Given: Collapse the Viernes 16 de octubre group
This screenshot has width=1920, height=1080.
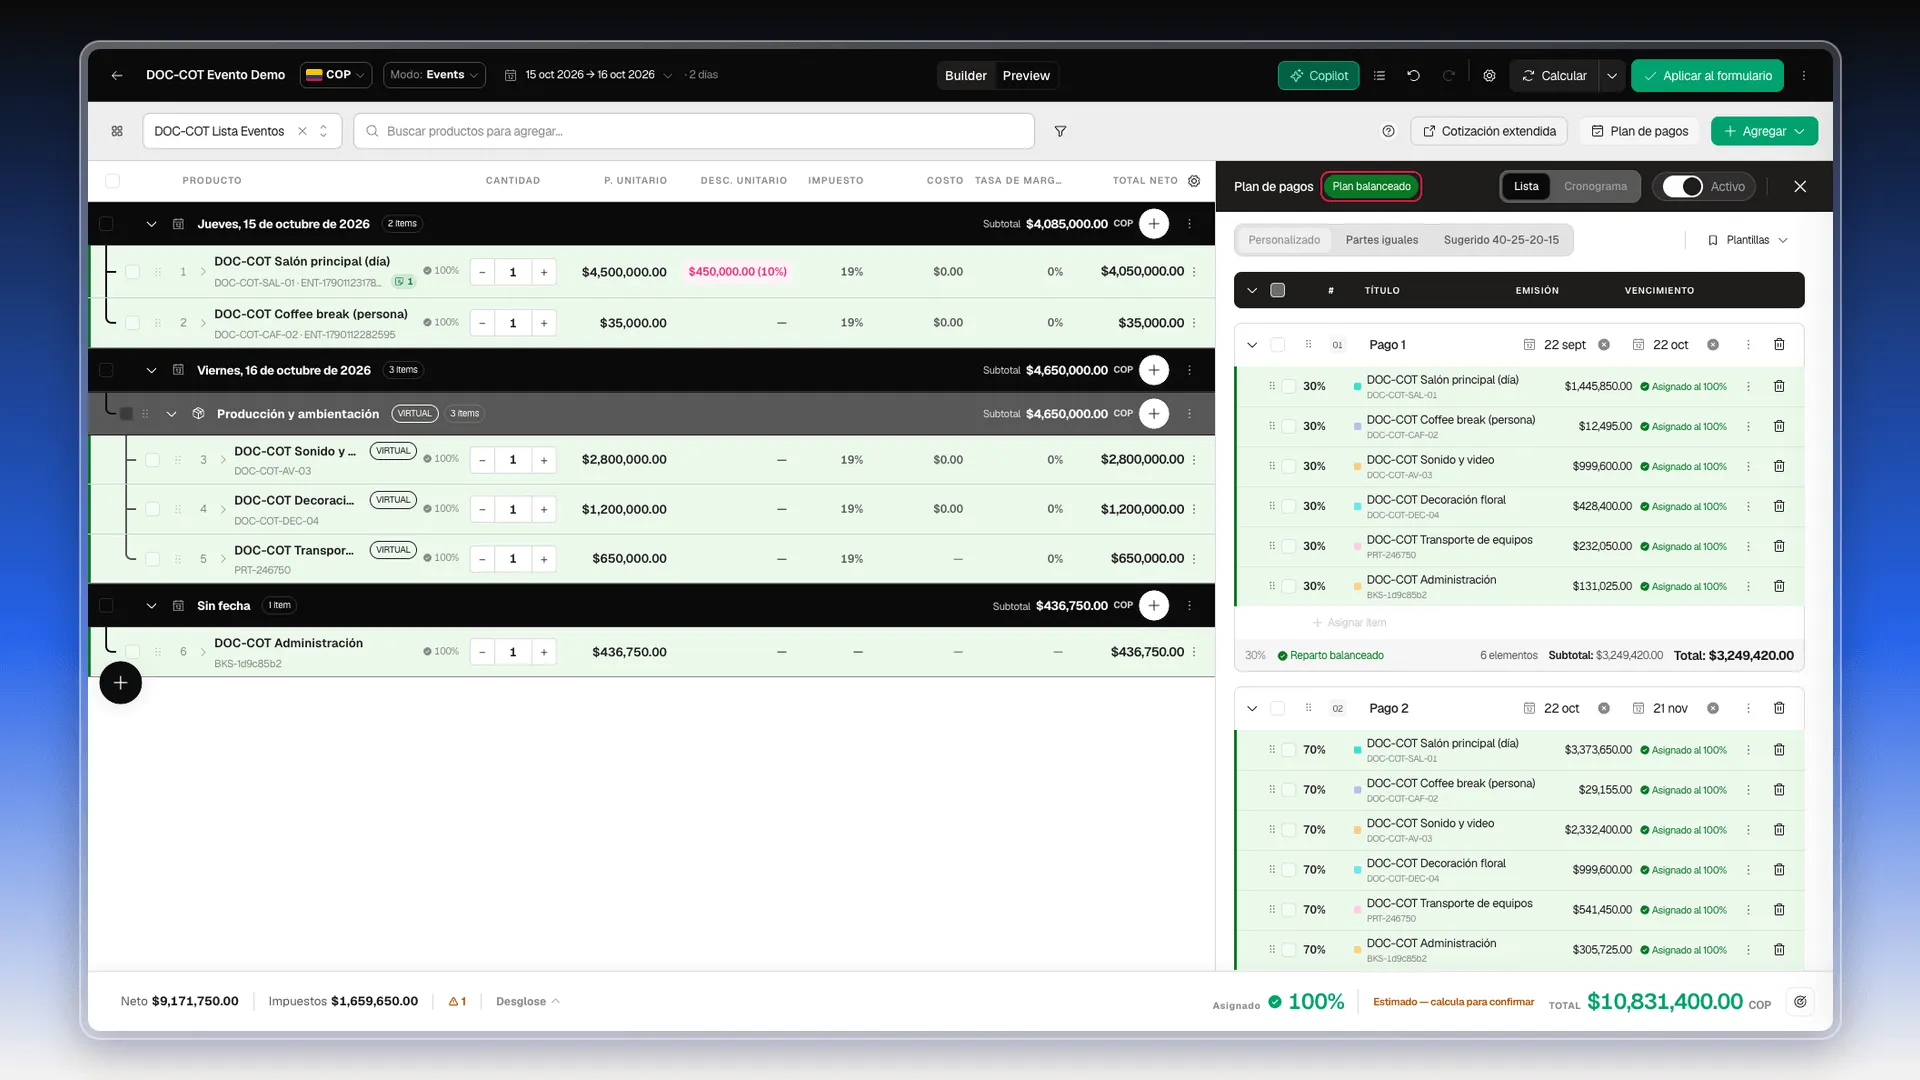Looking at the screenshot, I should (151, 370).
